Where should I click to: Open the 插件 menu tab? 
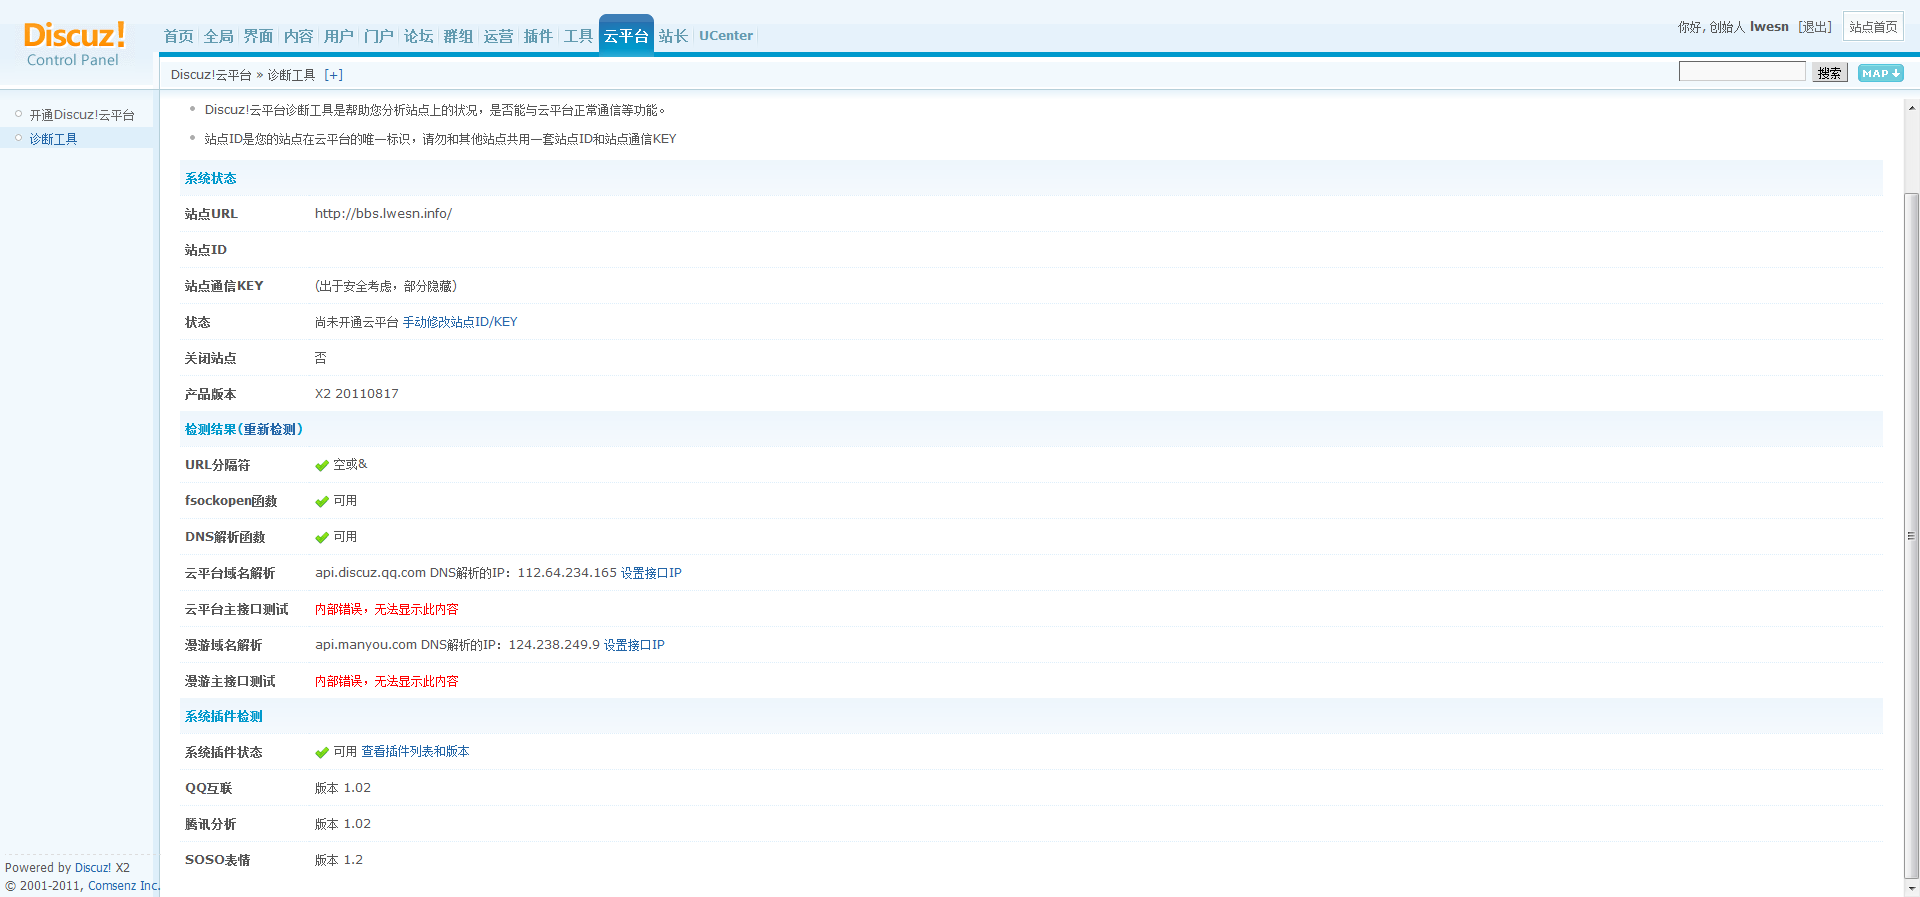pyautogui.click(x=539, y=36)
